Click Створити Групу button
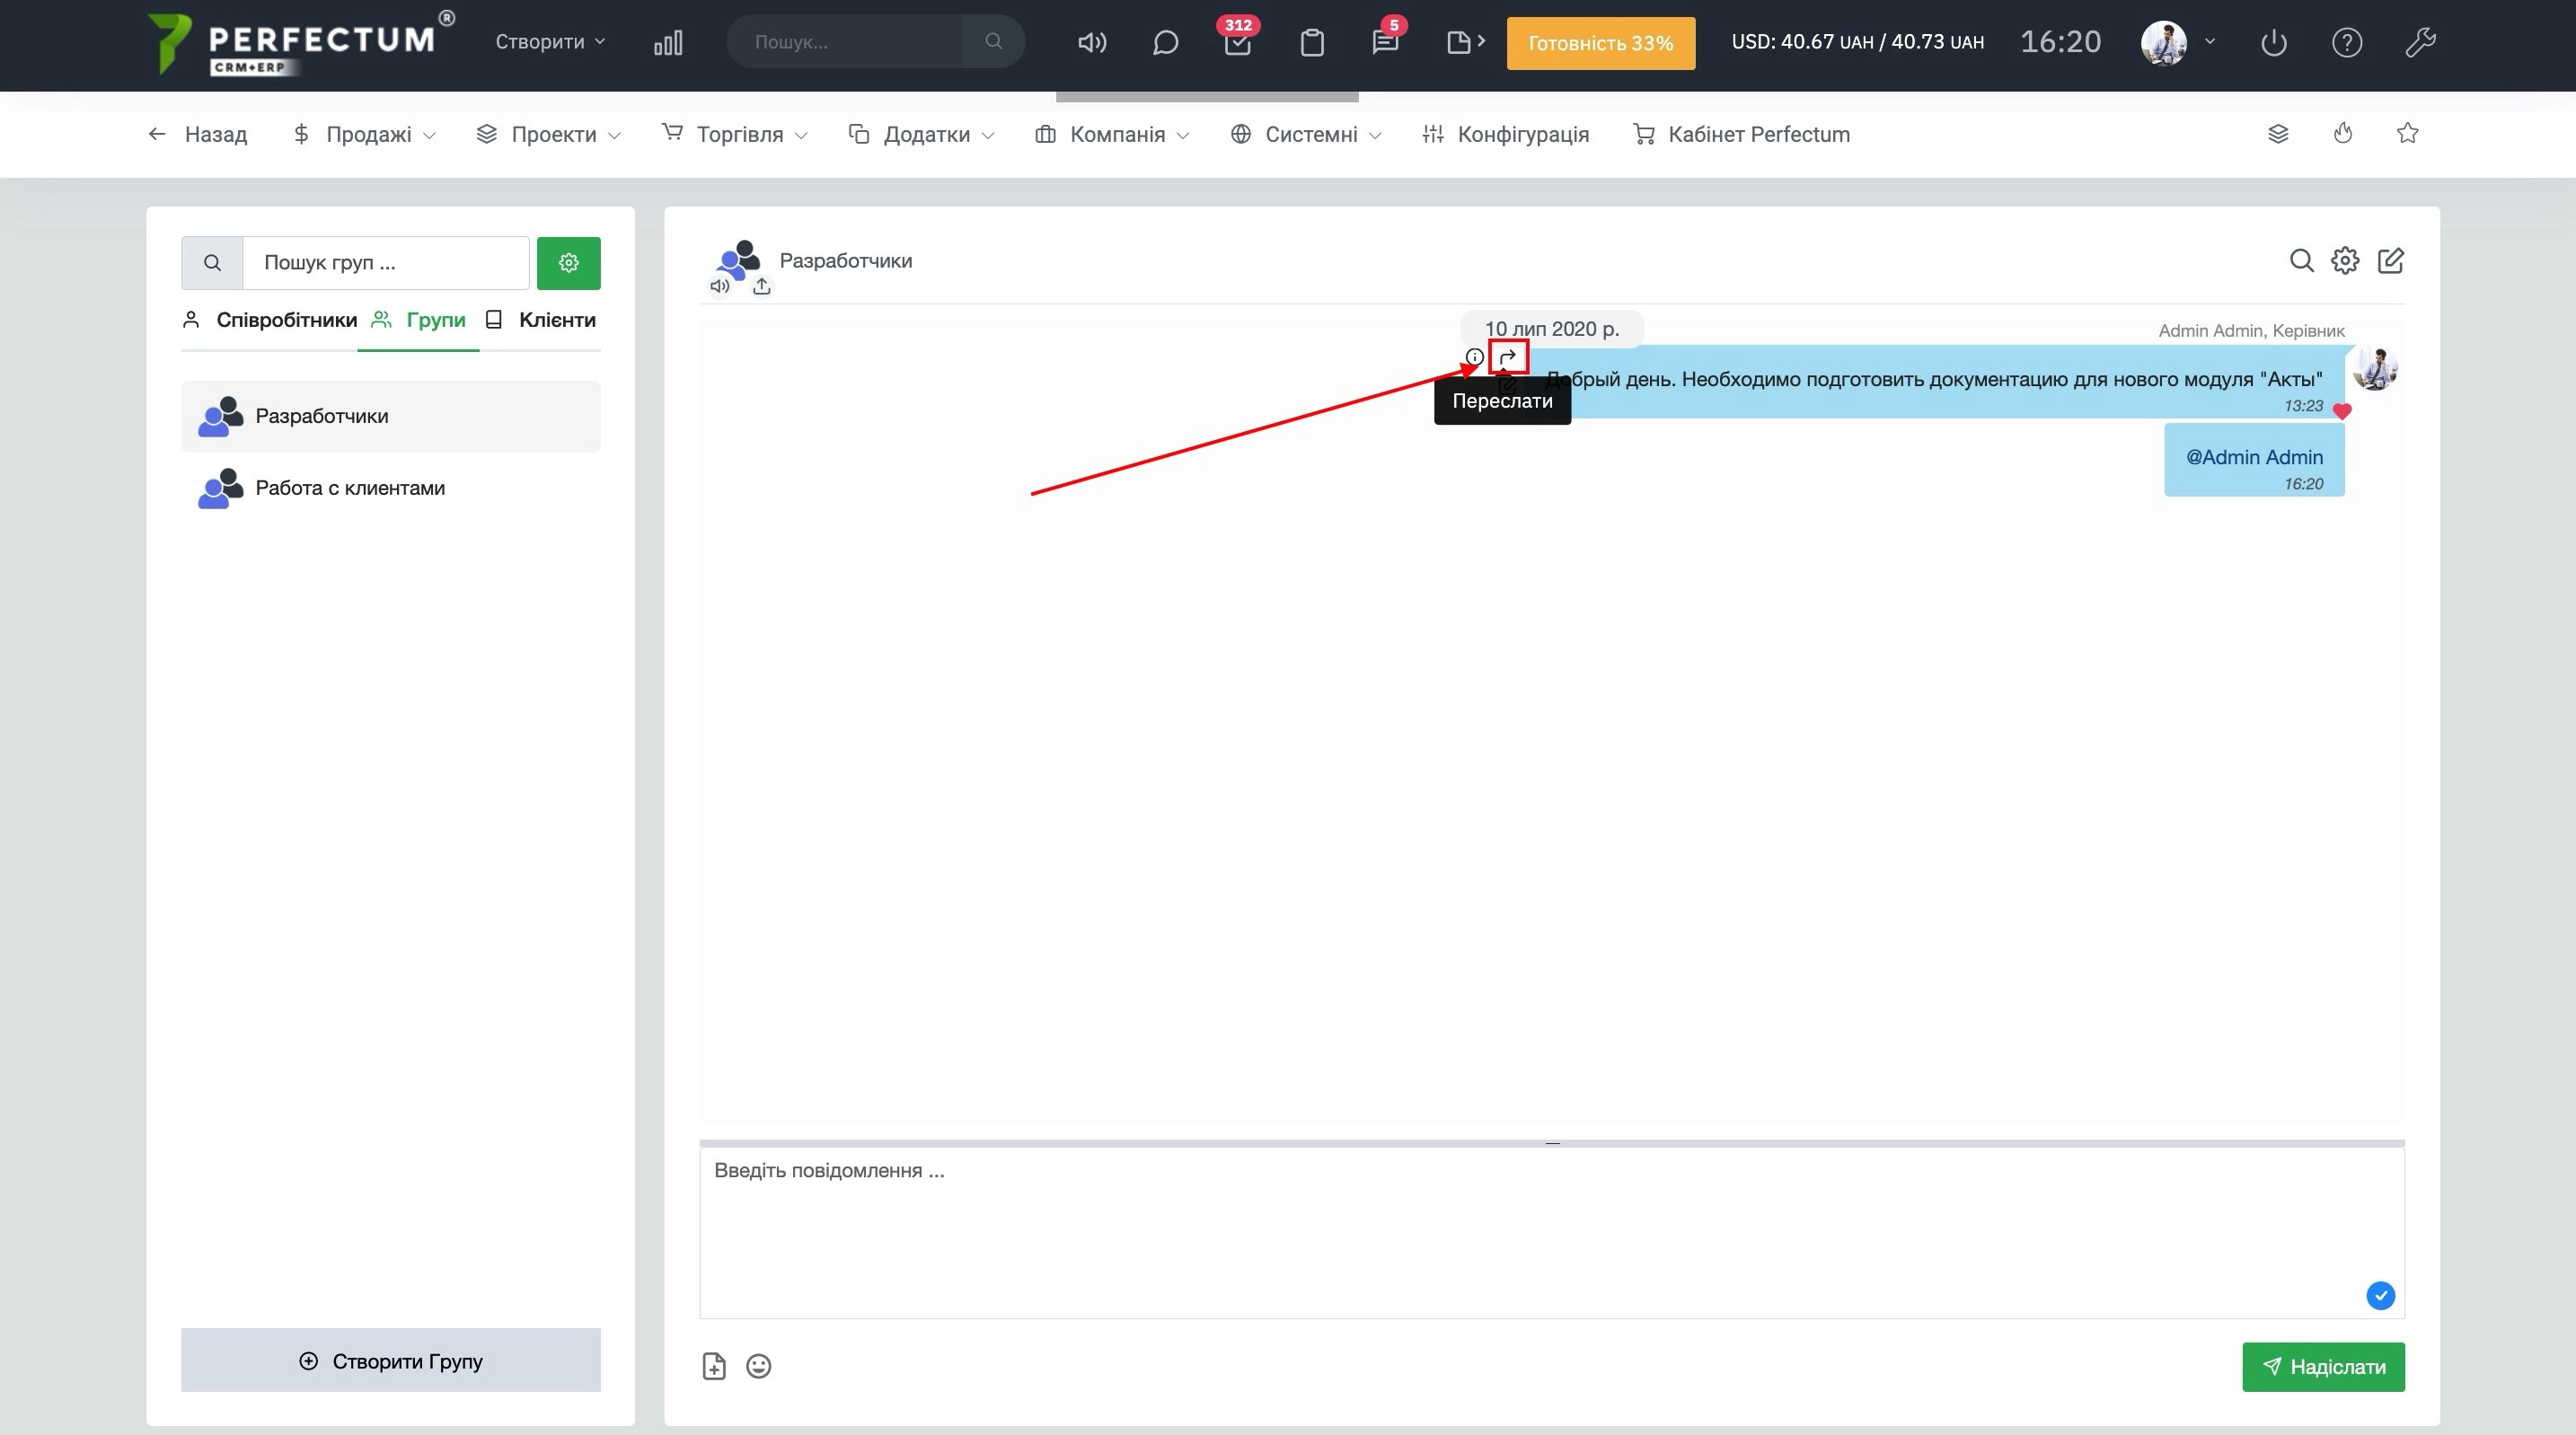Image resolution: width=2576 pixels, height=1435 pixels. (390, 1360)
